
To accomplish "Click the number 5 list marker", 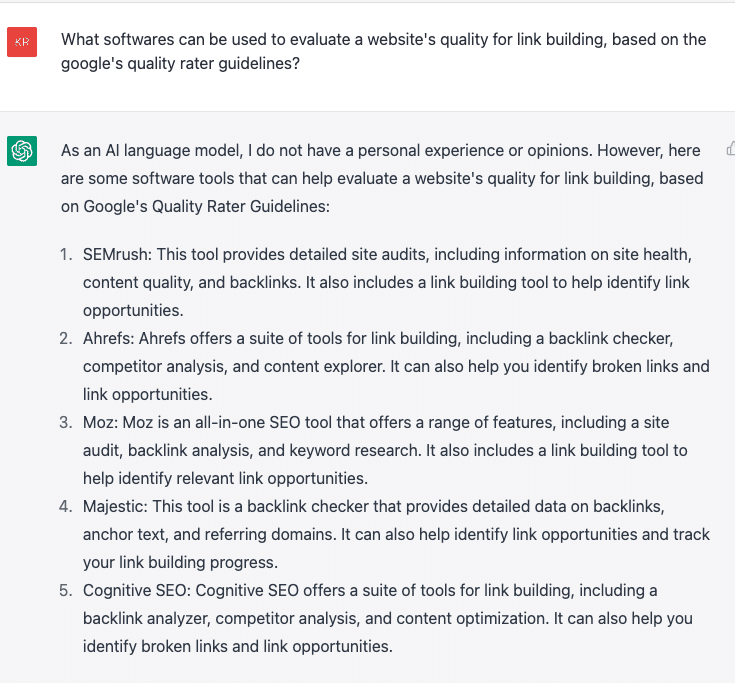I will [65, 590].
